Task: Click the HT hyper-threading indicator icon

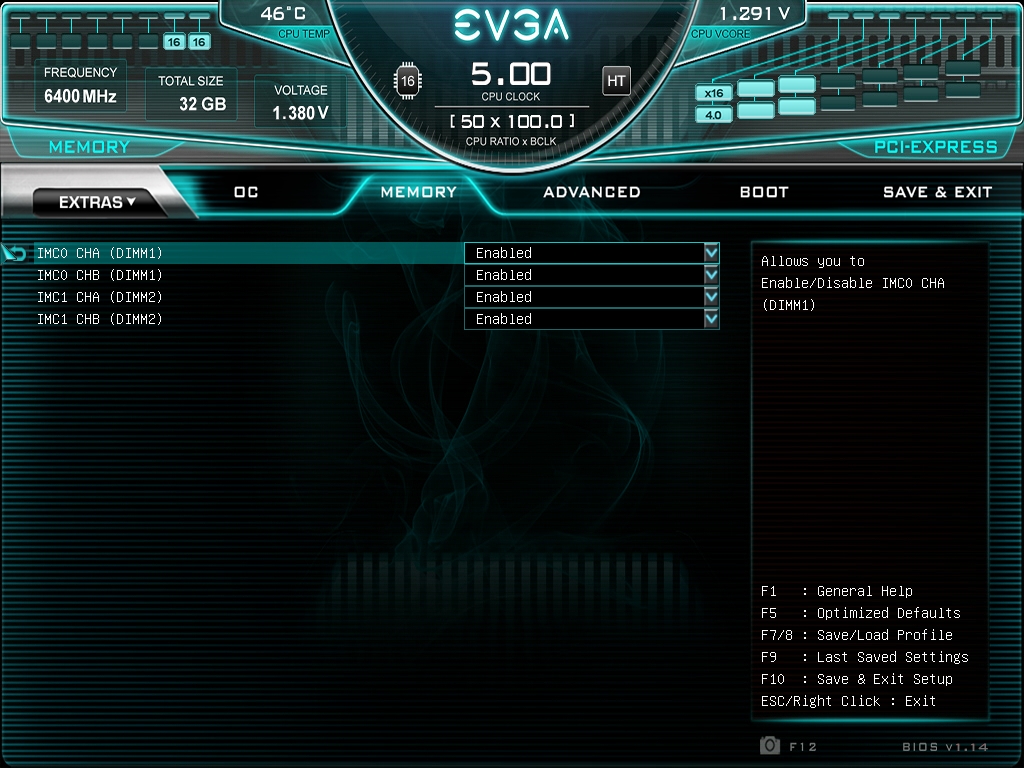Action: pyautogui.click(x=616, y=81)
